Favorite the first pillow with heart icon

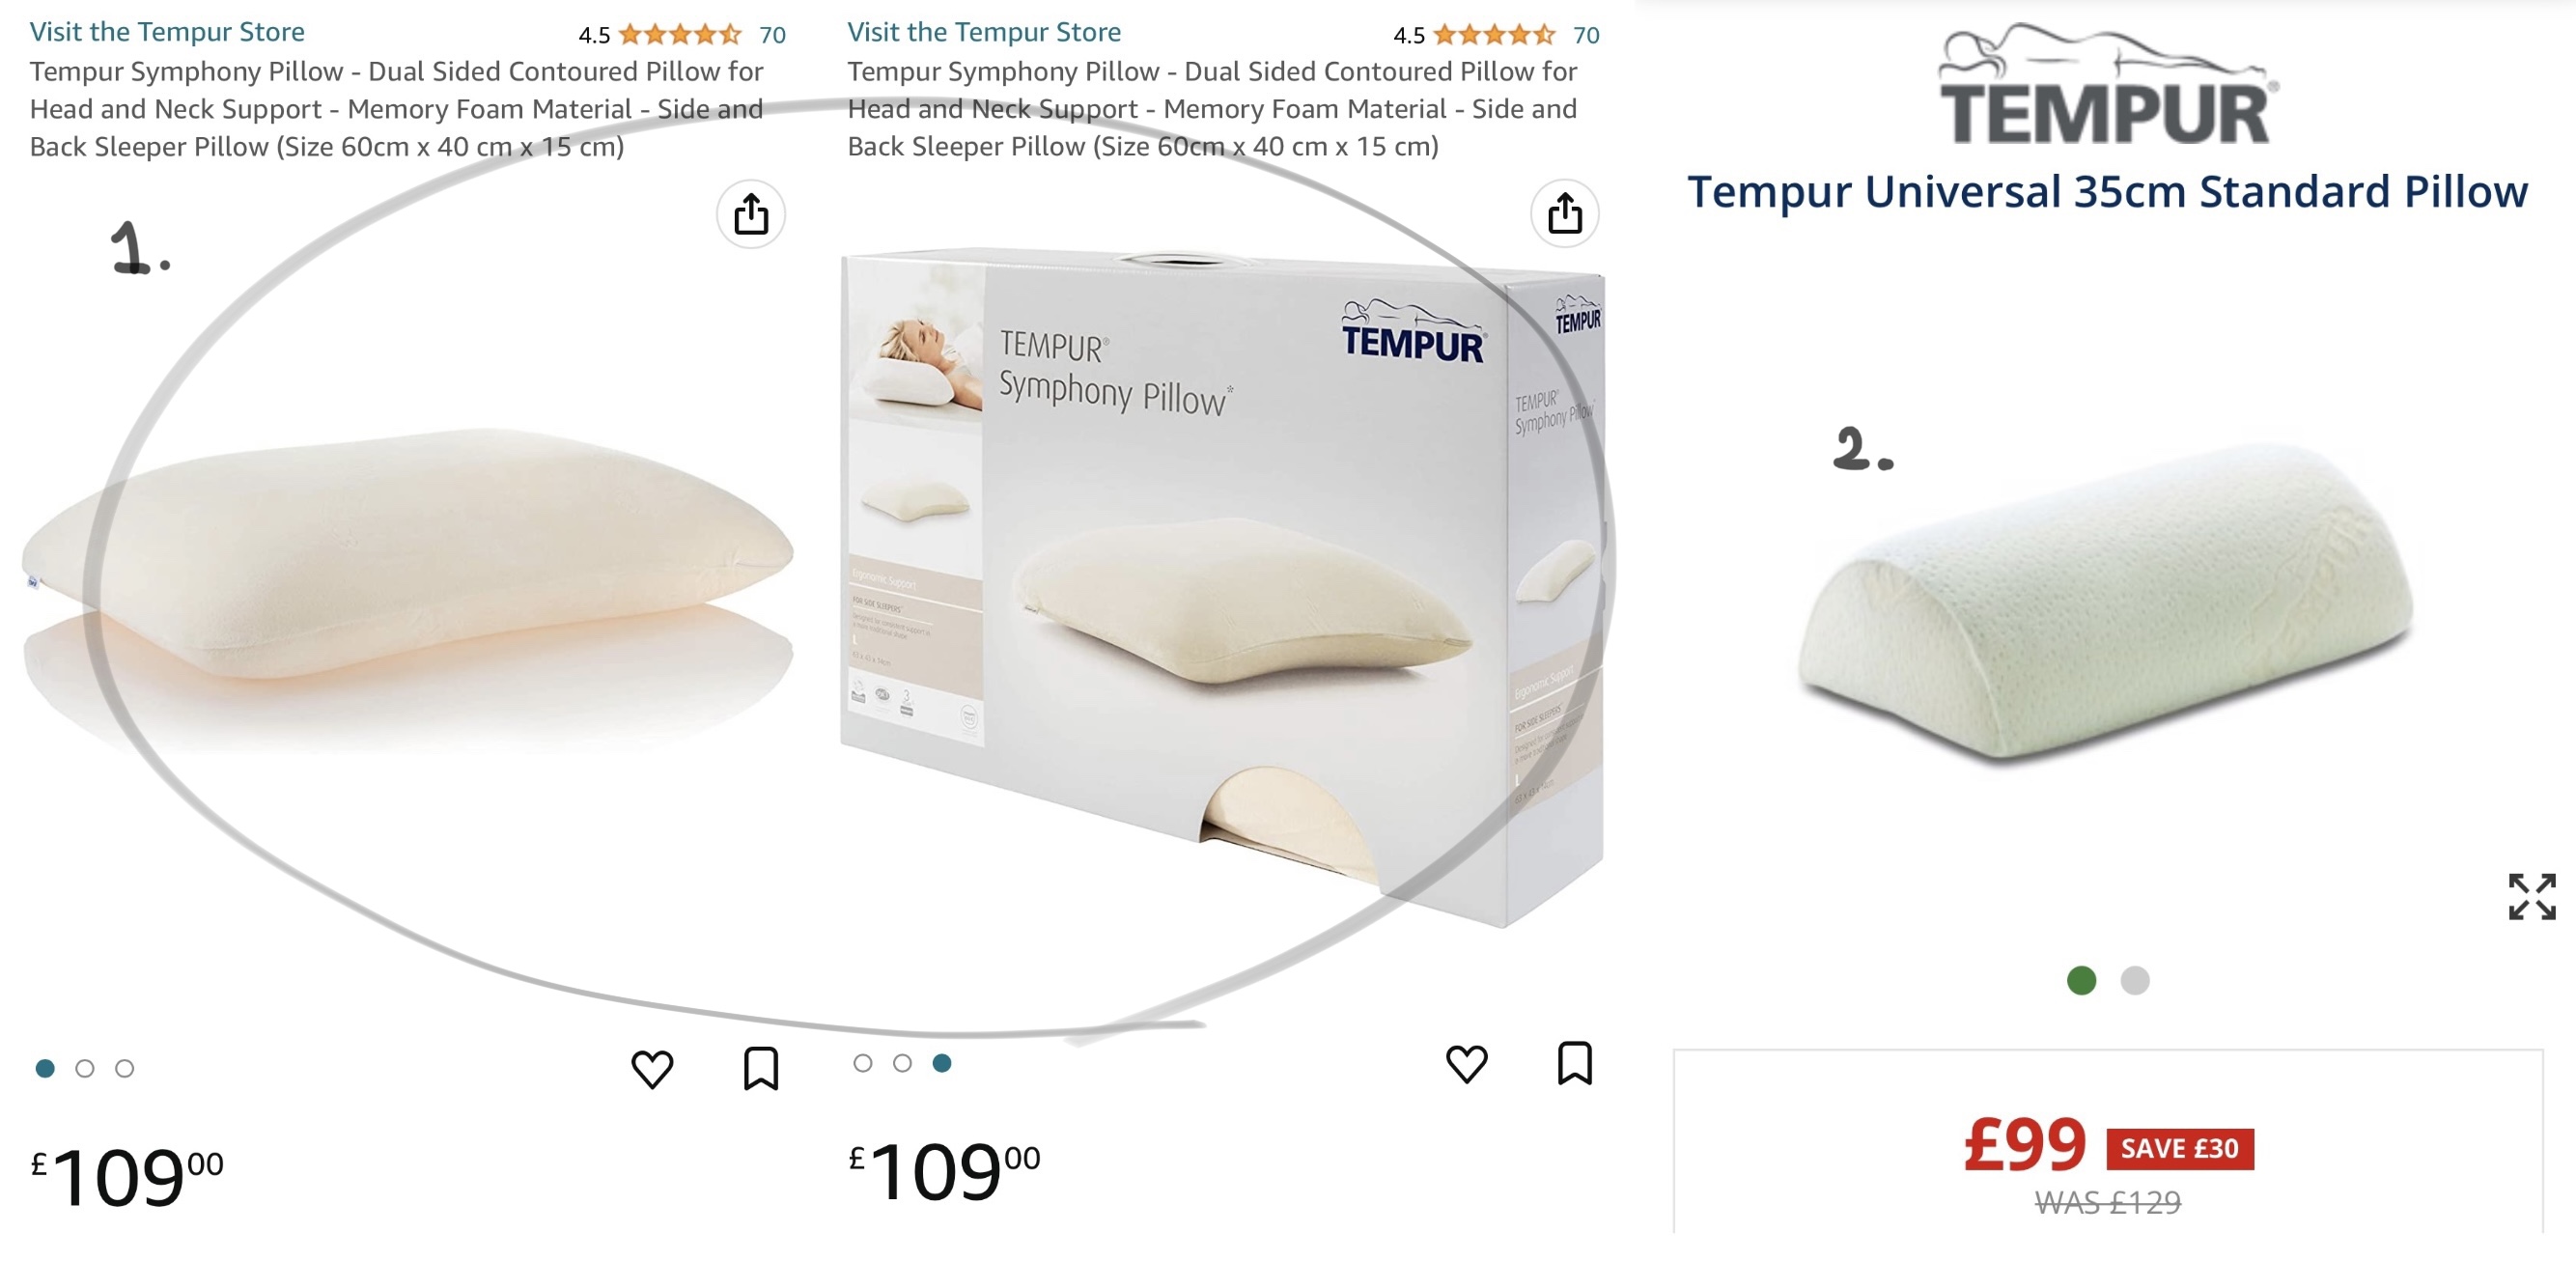(x=652, y=1068)
